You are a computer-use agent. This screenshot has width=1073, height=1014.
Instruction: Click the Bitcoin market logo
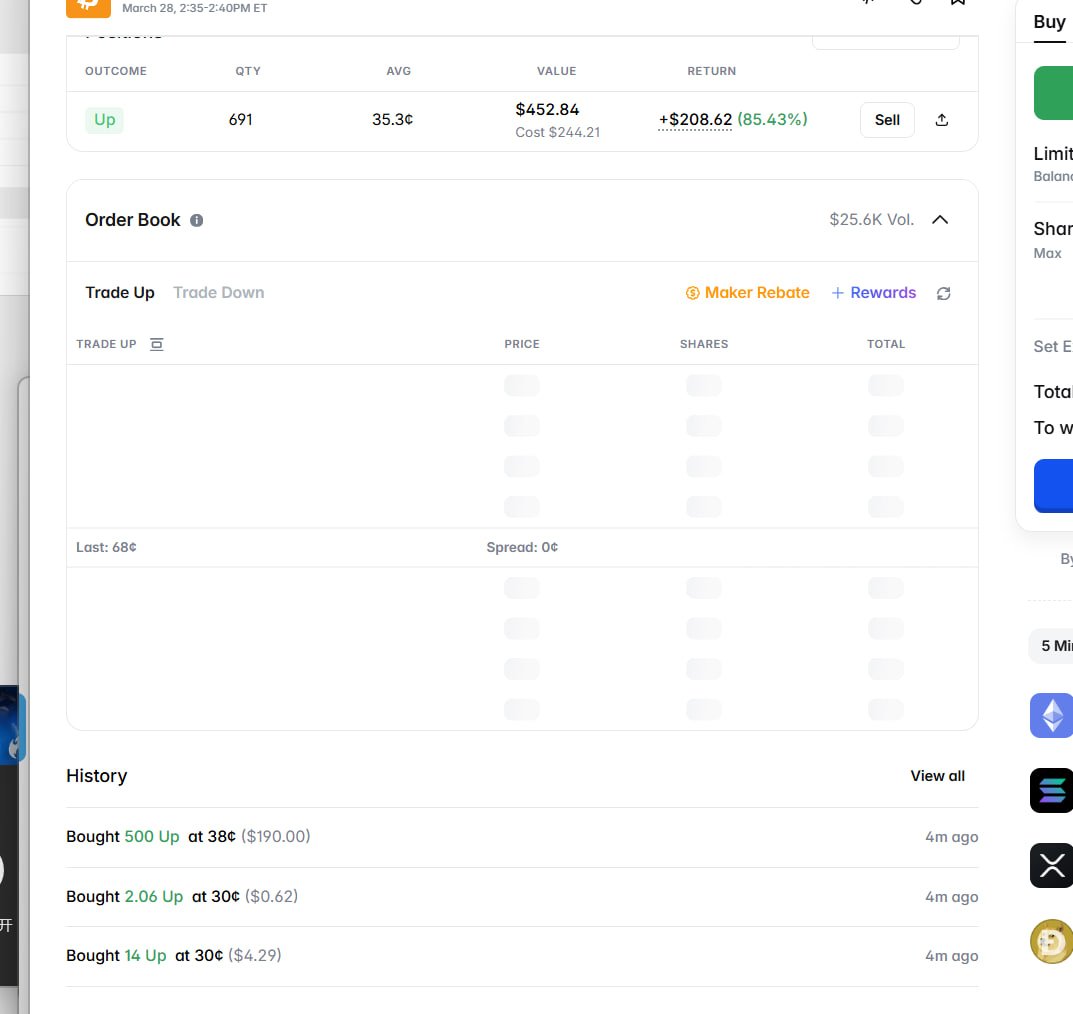point(88,7)
